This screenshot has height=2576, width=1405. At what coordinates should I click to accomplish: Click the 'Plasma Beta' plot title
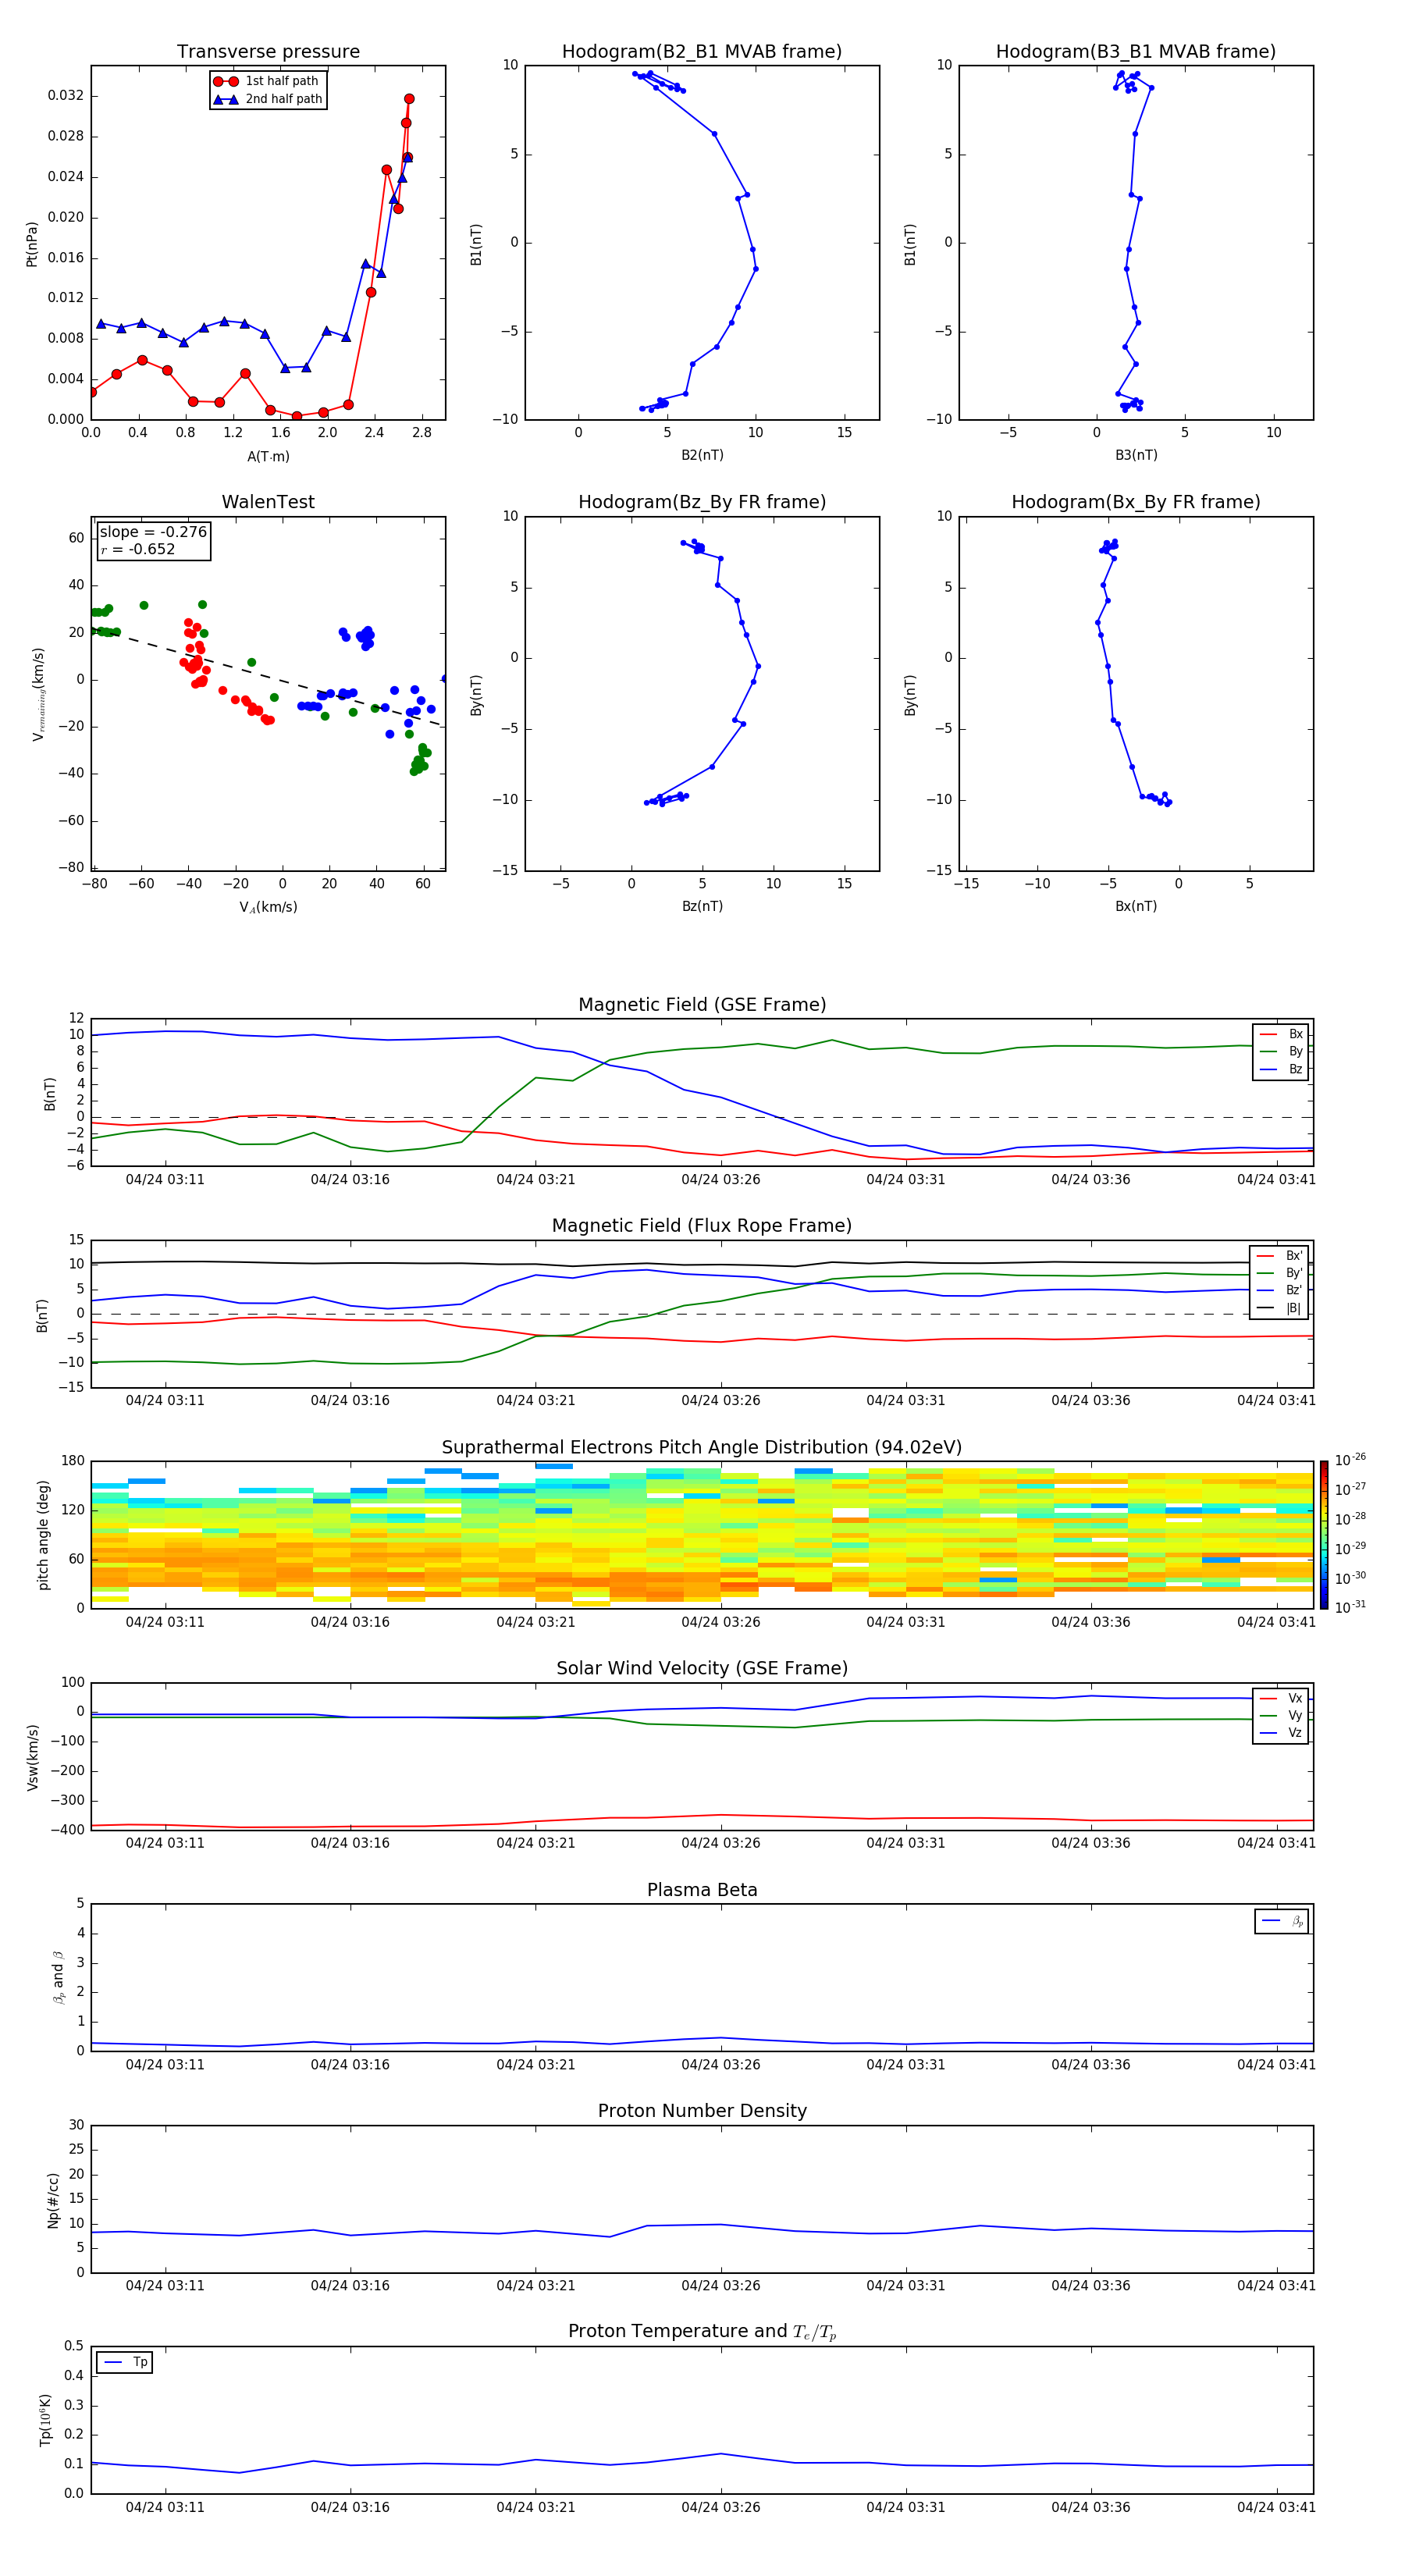(x=702, y=1891)
